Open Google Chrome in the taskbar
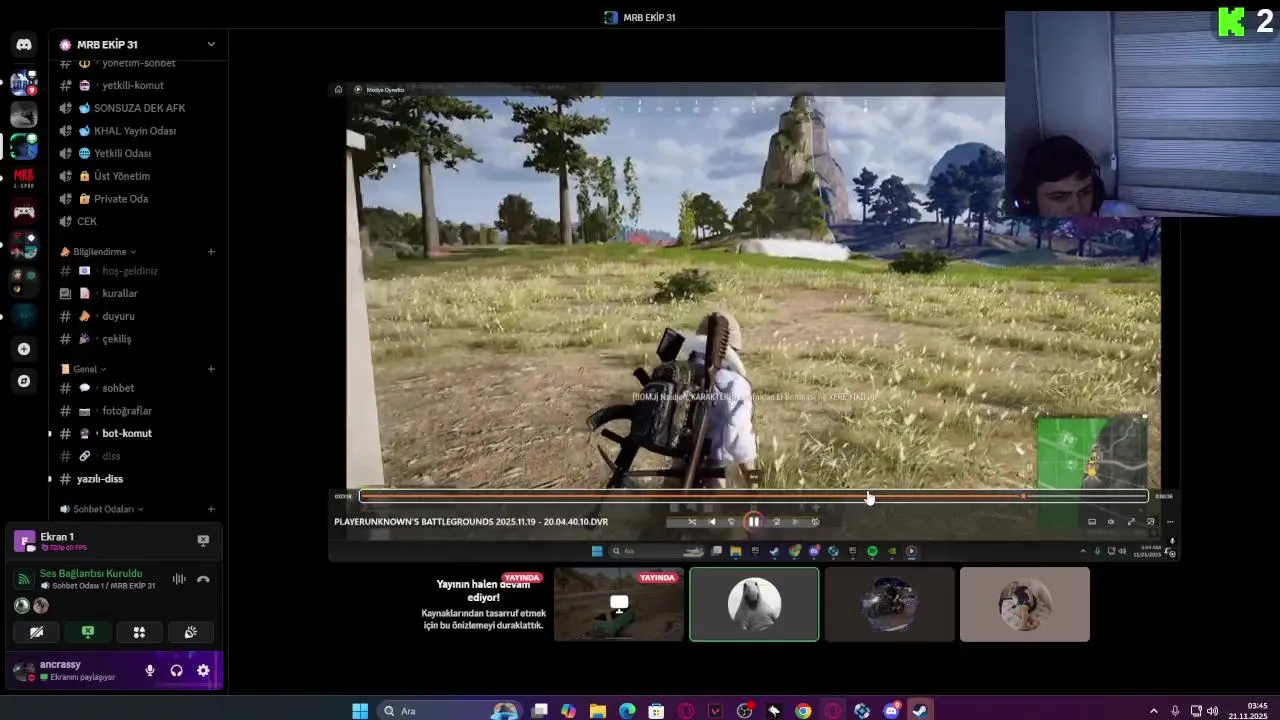Screen dimensions: 1280x720 click(x=803, y=711)
